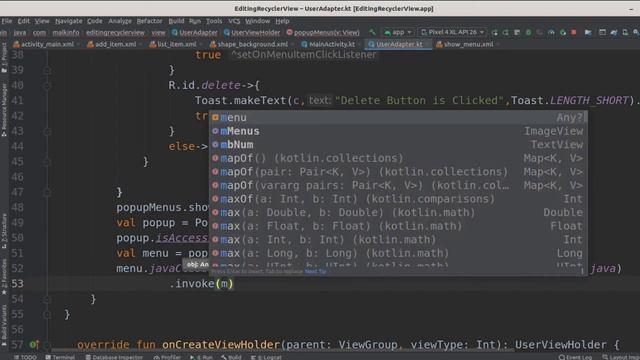
Task: Choose 'max(a: Double, b: Double)' suggestion
Action: [398, 212]
